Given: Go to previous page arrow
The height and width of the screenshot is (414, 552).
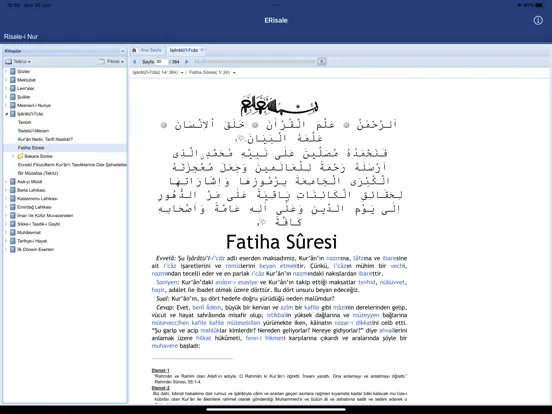Looking at the screenshot, I should click(x=134, y=62).
